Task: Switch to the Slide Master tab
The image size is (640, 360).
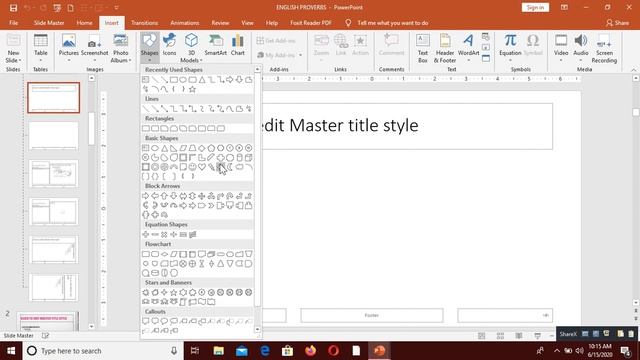Action: click(49, 23)
